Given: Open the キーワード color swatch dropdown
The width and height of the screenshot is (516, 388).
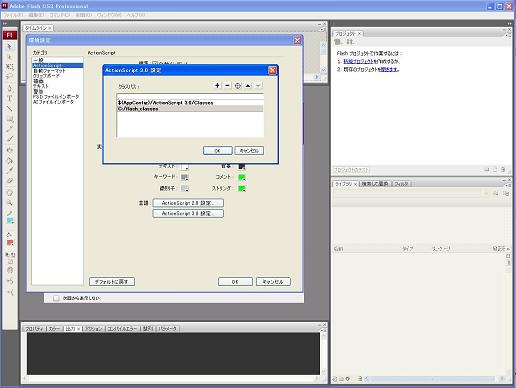Looking at the screenshot, I should 185,177.
